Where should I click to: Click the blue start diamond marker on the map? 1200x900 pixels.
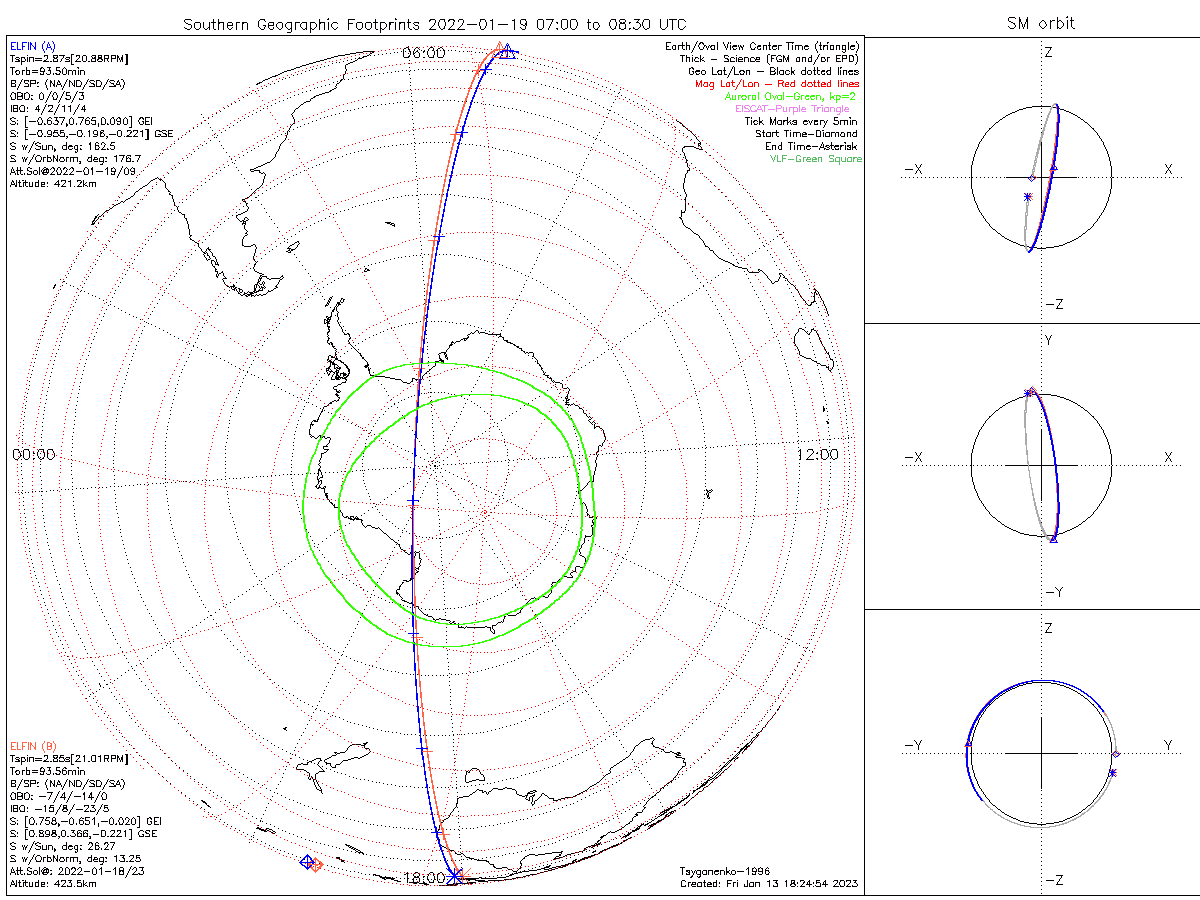click(x=308, y=862)
